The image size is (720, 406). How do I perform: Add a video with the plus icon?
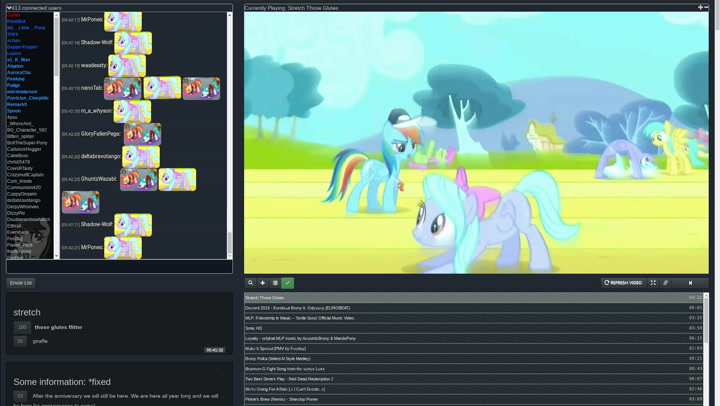point(263,283)
